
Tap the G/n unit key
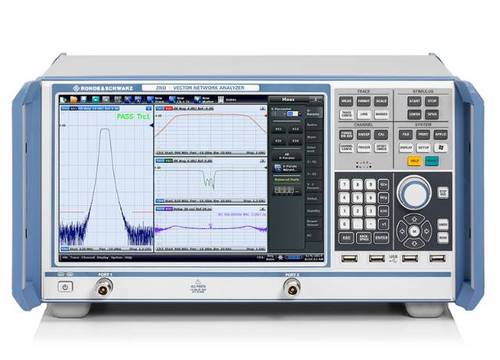coord(383,184)
